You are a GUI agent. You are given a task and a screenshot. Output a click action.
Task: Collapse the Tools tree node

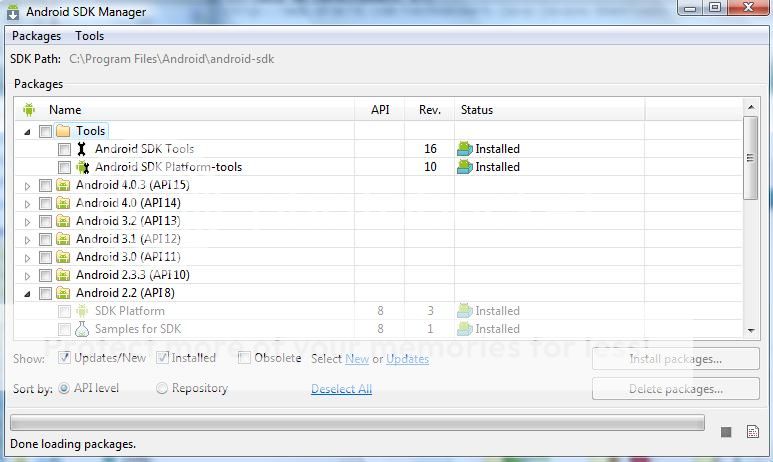coord(28,131)
